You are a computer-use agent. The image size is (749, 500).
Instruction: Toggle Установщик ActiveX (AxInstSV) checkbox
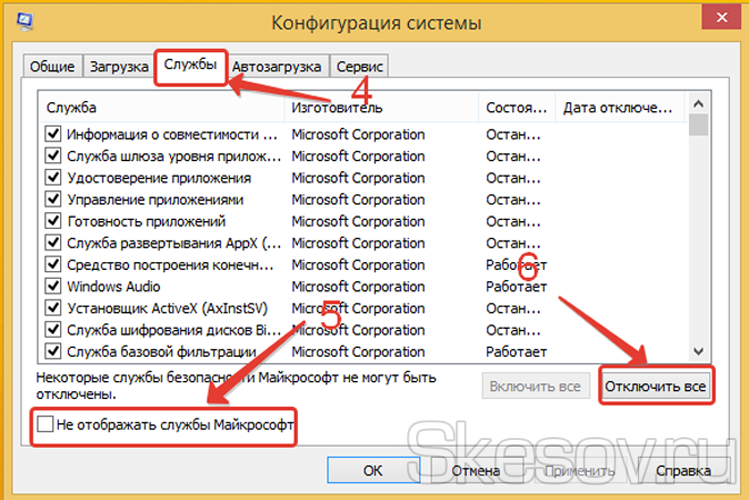click(53, 308)
